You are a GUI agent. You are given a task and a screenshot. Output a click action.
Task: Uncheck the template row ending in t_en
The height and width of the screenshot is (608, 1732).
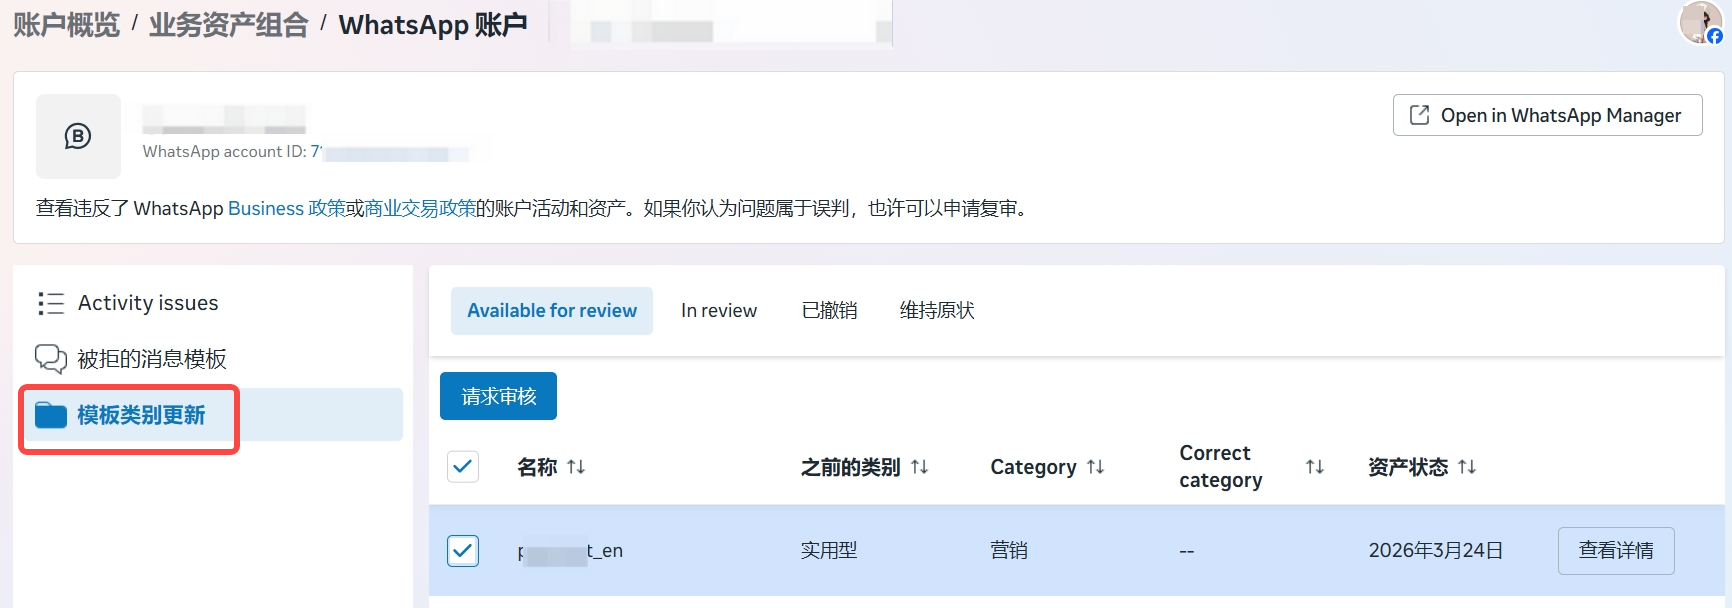tap(463, 551)
